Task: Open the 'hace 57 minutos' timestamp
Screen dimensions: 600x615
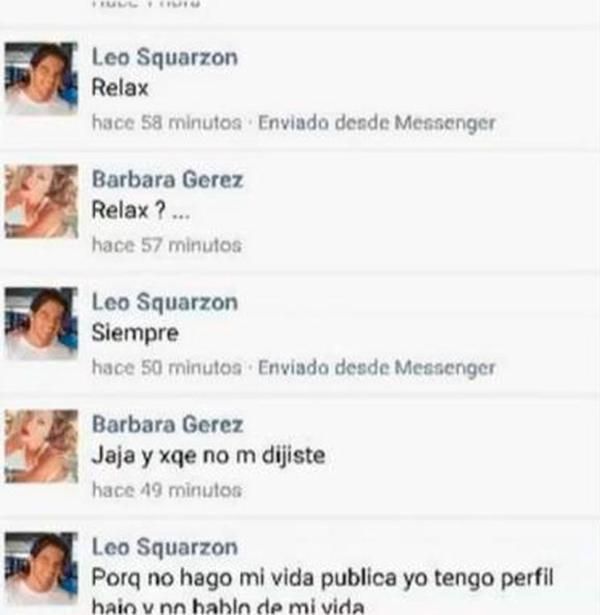Action: (167, 245)
